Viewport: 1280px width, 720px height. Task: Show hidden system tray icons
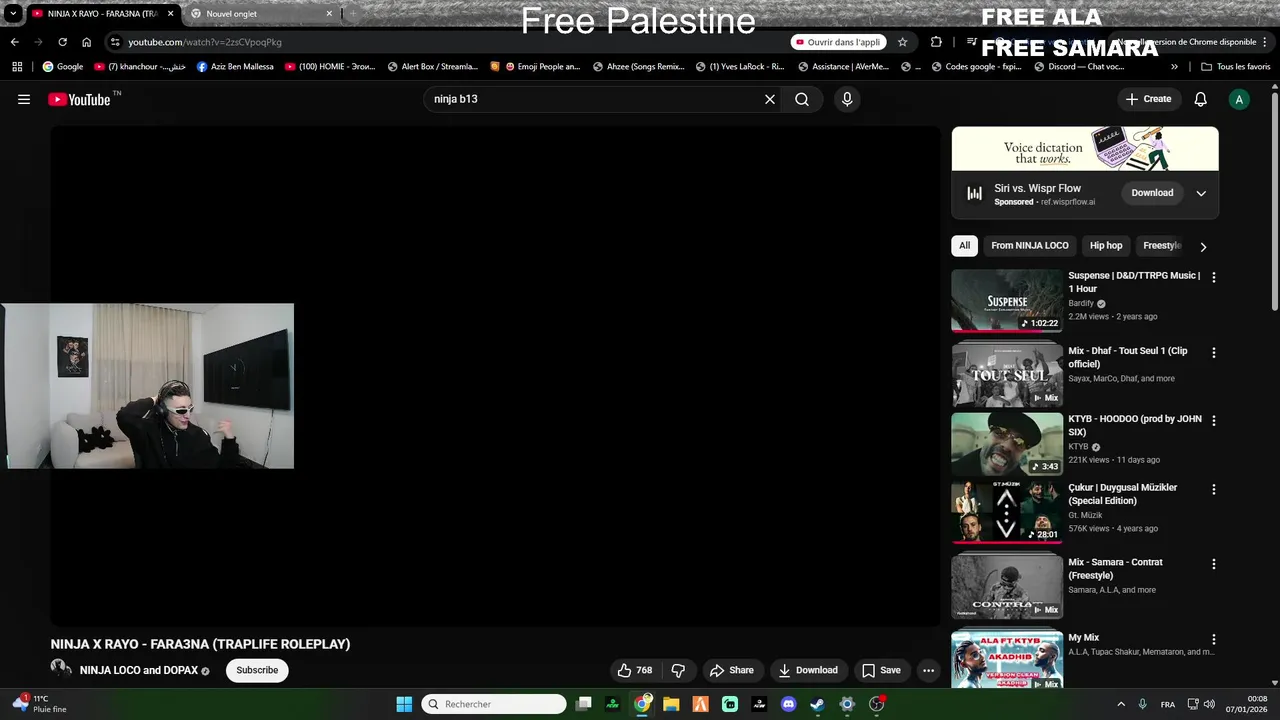point(1120,704)
